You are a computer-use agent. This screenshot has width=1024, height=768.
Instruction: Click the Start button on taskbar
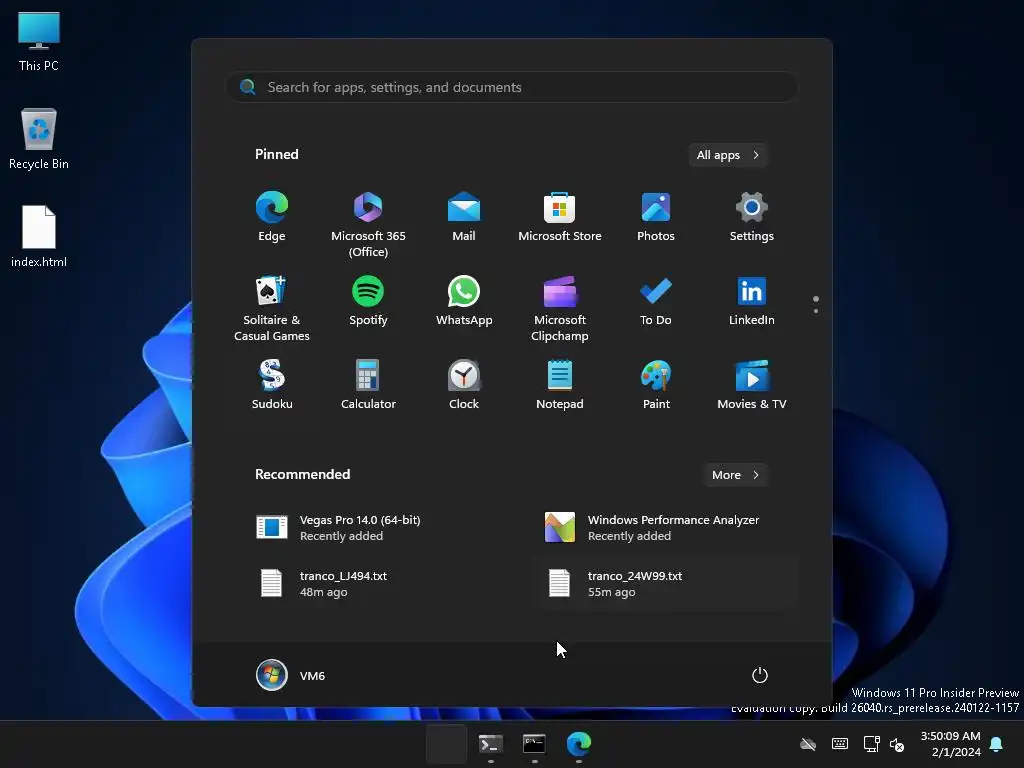pyautogui.click(x=446, y=744)
